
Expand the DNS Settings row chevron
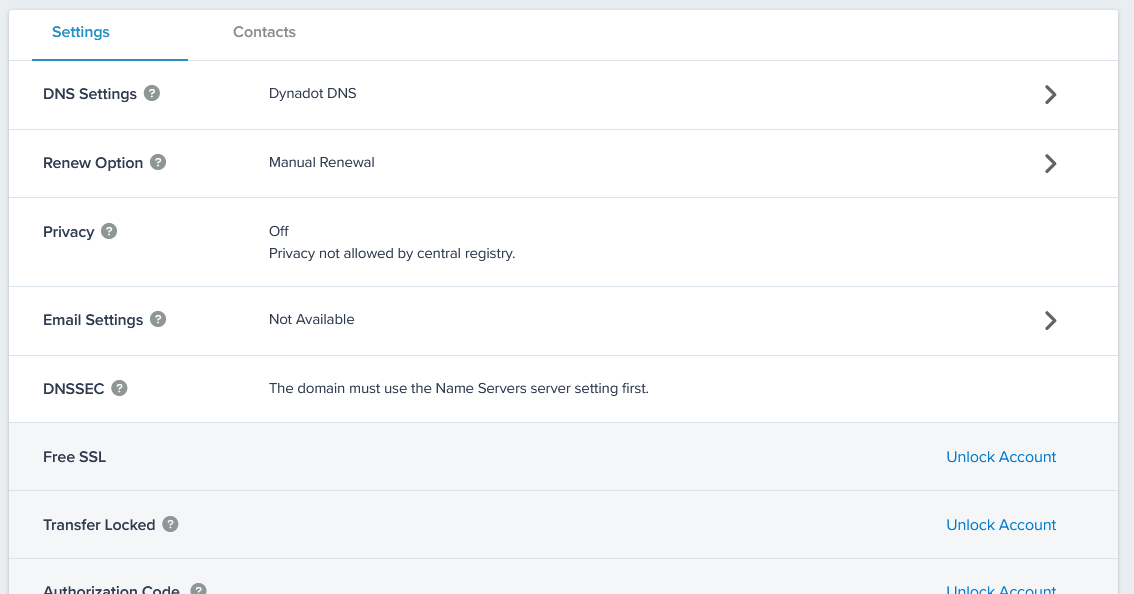coord(1050,94)
